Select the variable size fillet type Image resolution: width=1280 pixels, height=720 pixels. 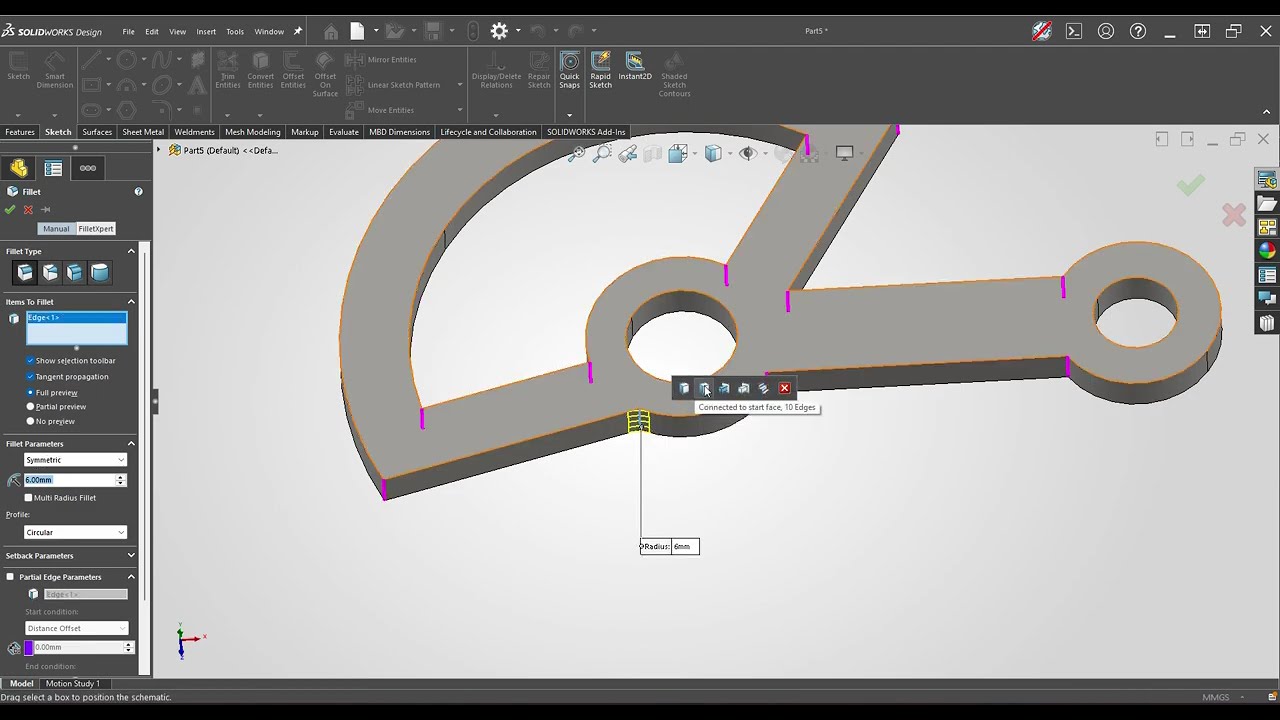click(x=50, y=272)
